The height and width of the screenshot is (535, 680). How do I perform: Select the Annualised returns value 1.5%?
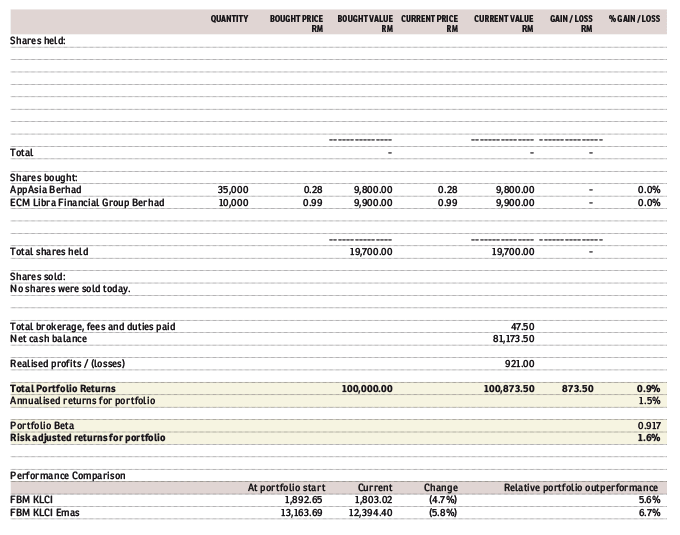649,400
